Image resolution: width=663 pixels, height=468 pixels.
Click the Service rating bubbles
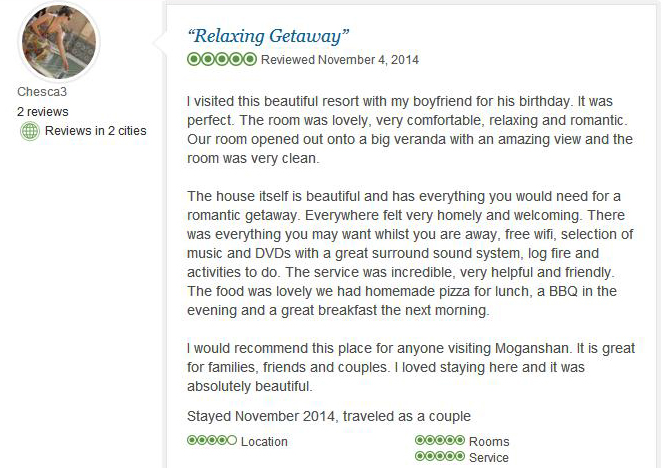tap(440, 456)
